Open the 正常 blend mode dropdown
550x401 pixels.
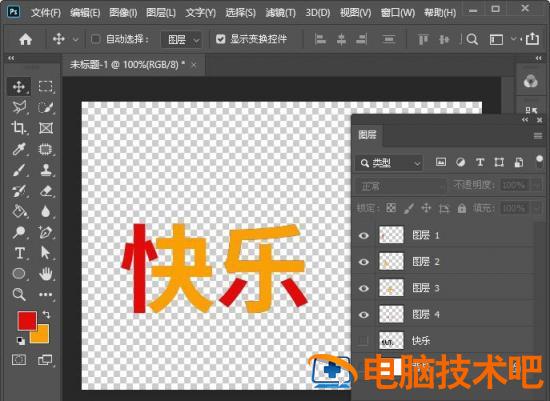[x=401, y=186]
